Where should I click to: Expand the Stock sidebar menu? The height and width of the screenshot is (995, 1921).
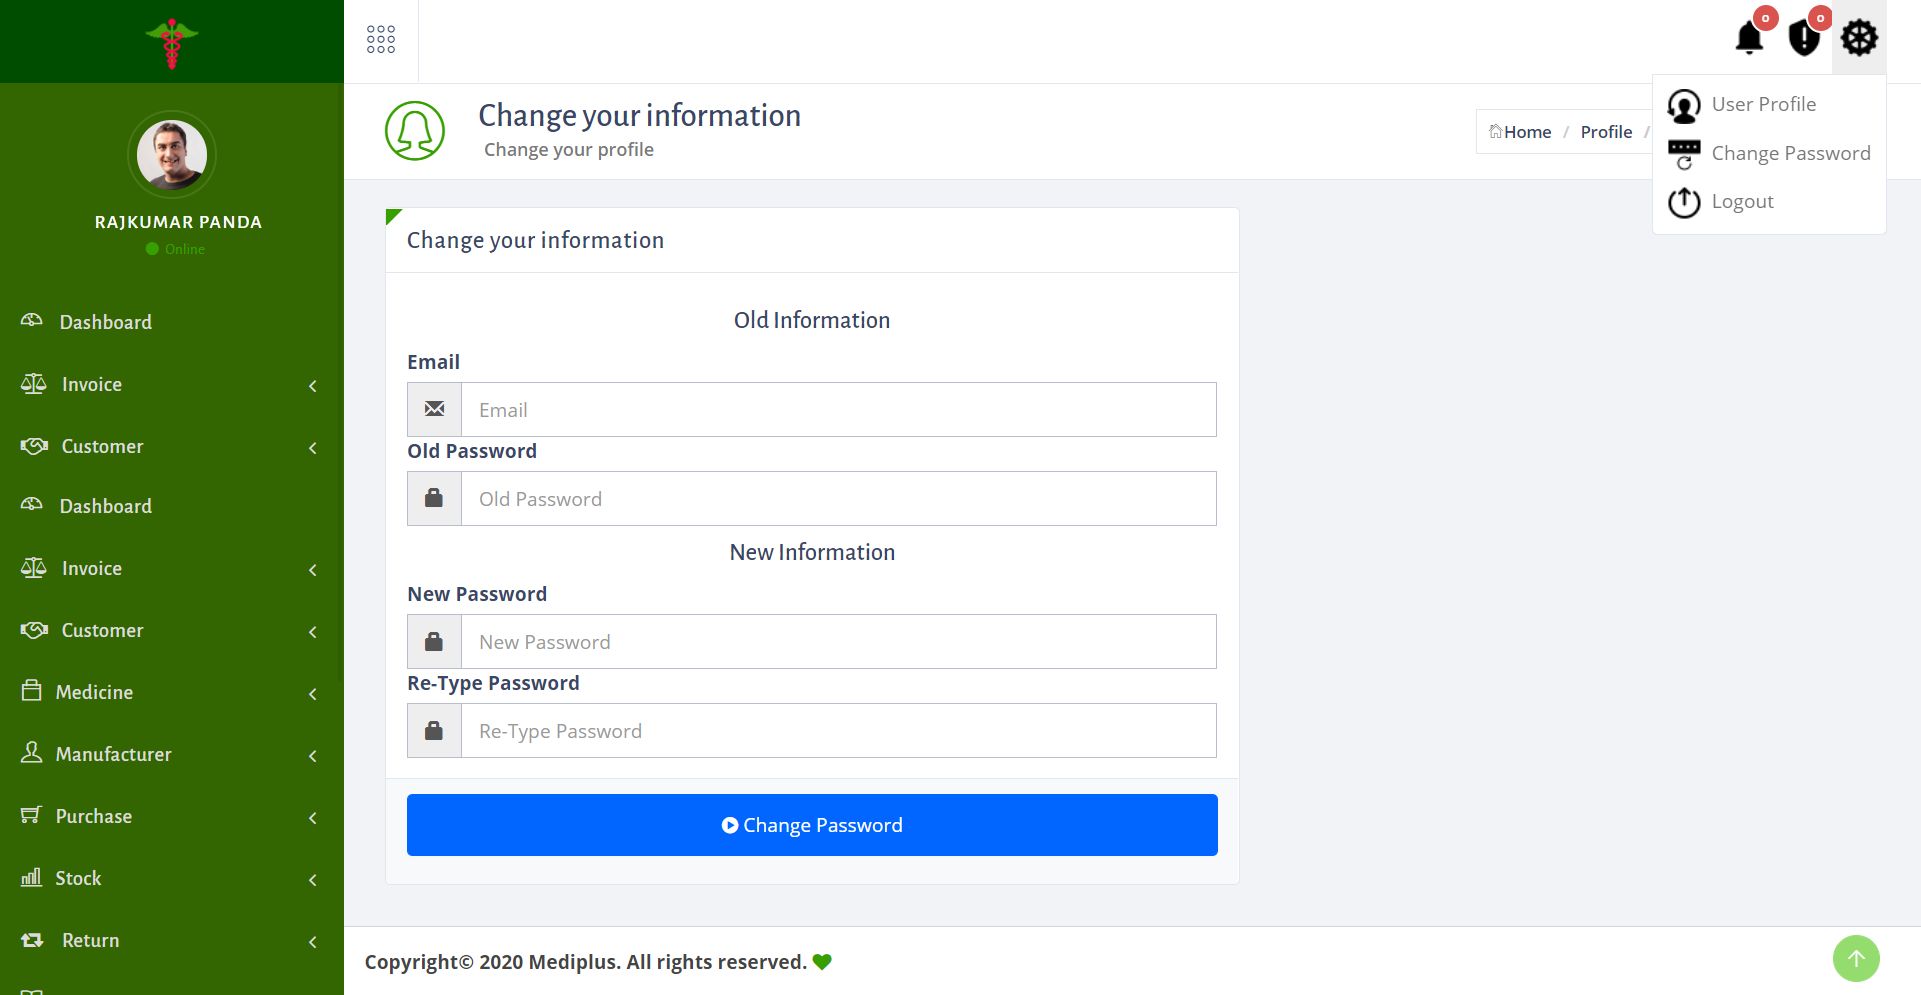tap(78, 878)
